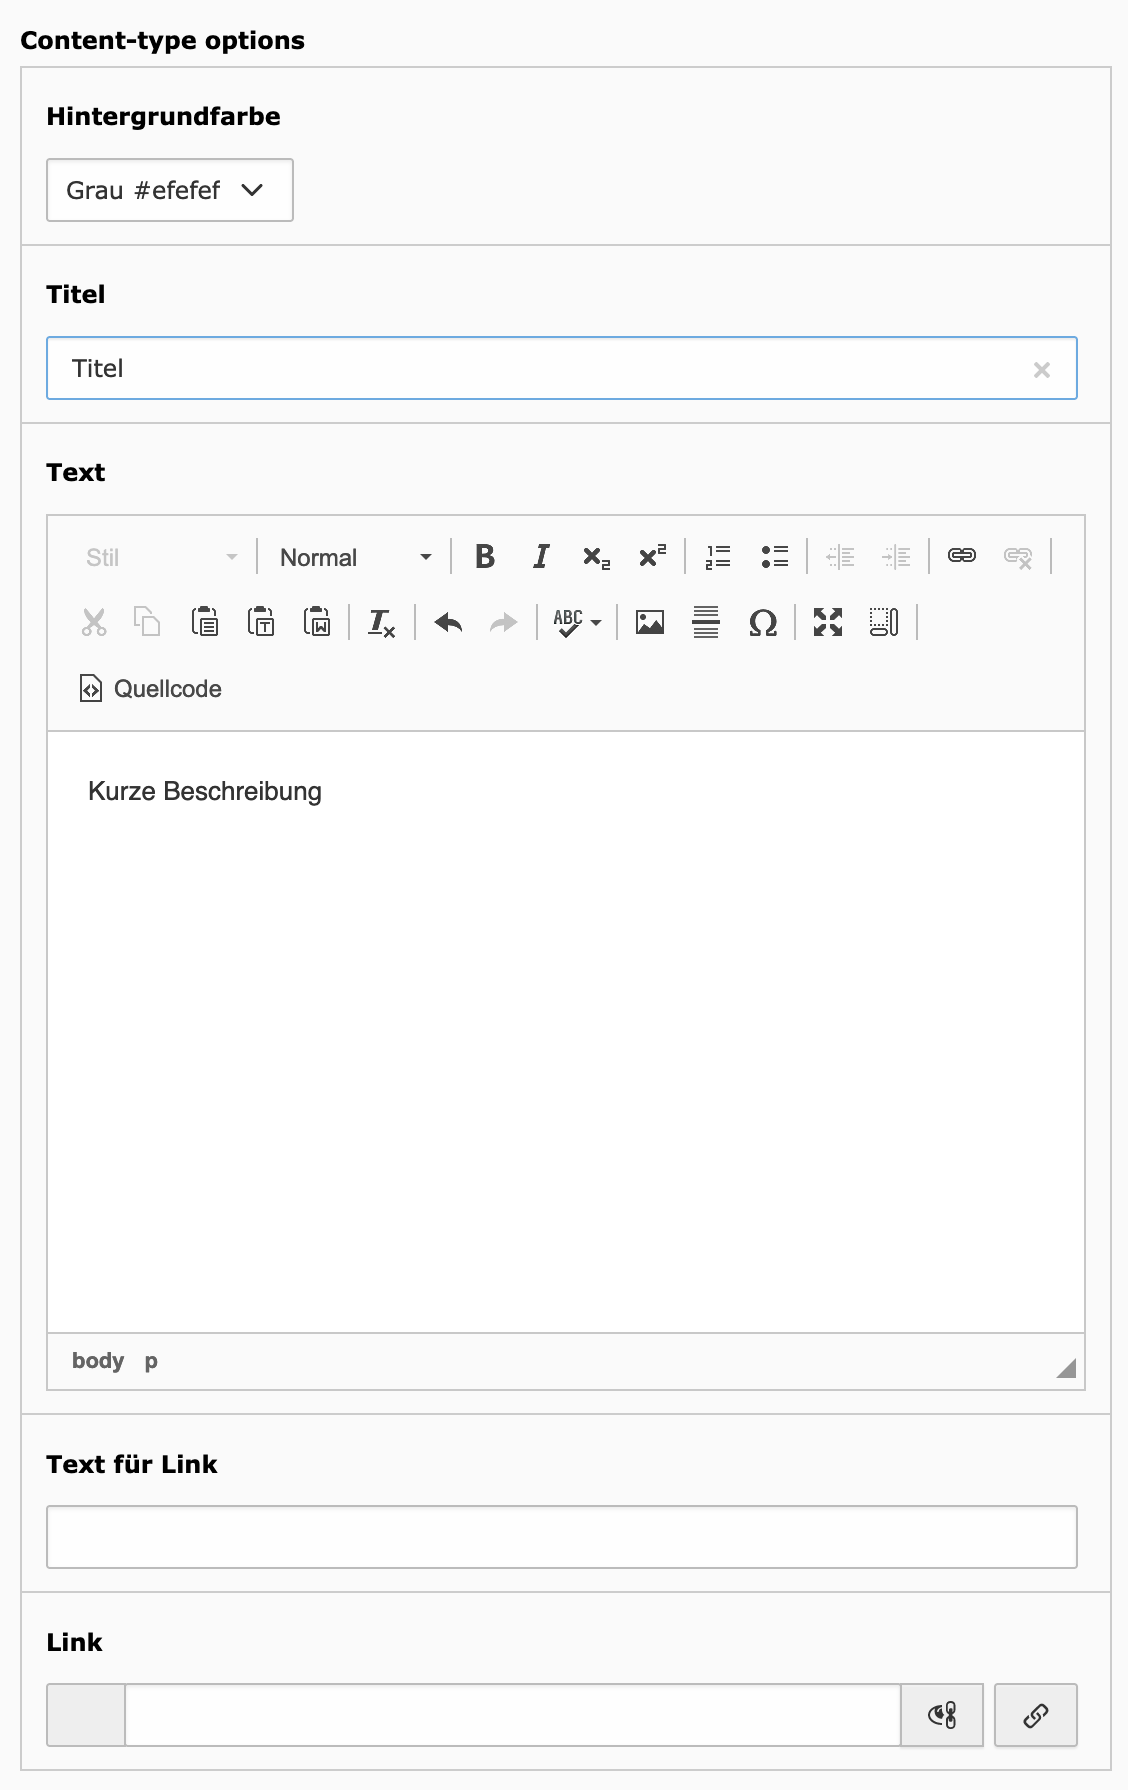Screen dimensions: 1128x1790
Task: Switch to Quellcode source view
Action: 151,689
